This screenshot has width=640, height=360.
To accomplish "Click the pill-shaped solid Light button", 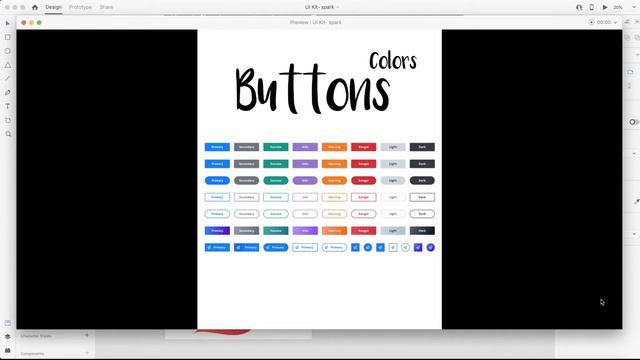I will 393,180.
